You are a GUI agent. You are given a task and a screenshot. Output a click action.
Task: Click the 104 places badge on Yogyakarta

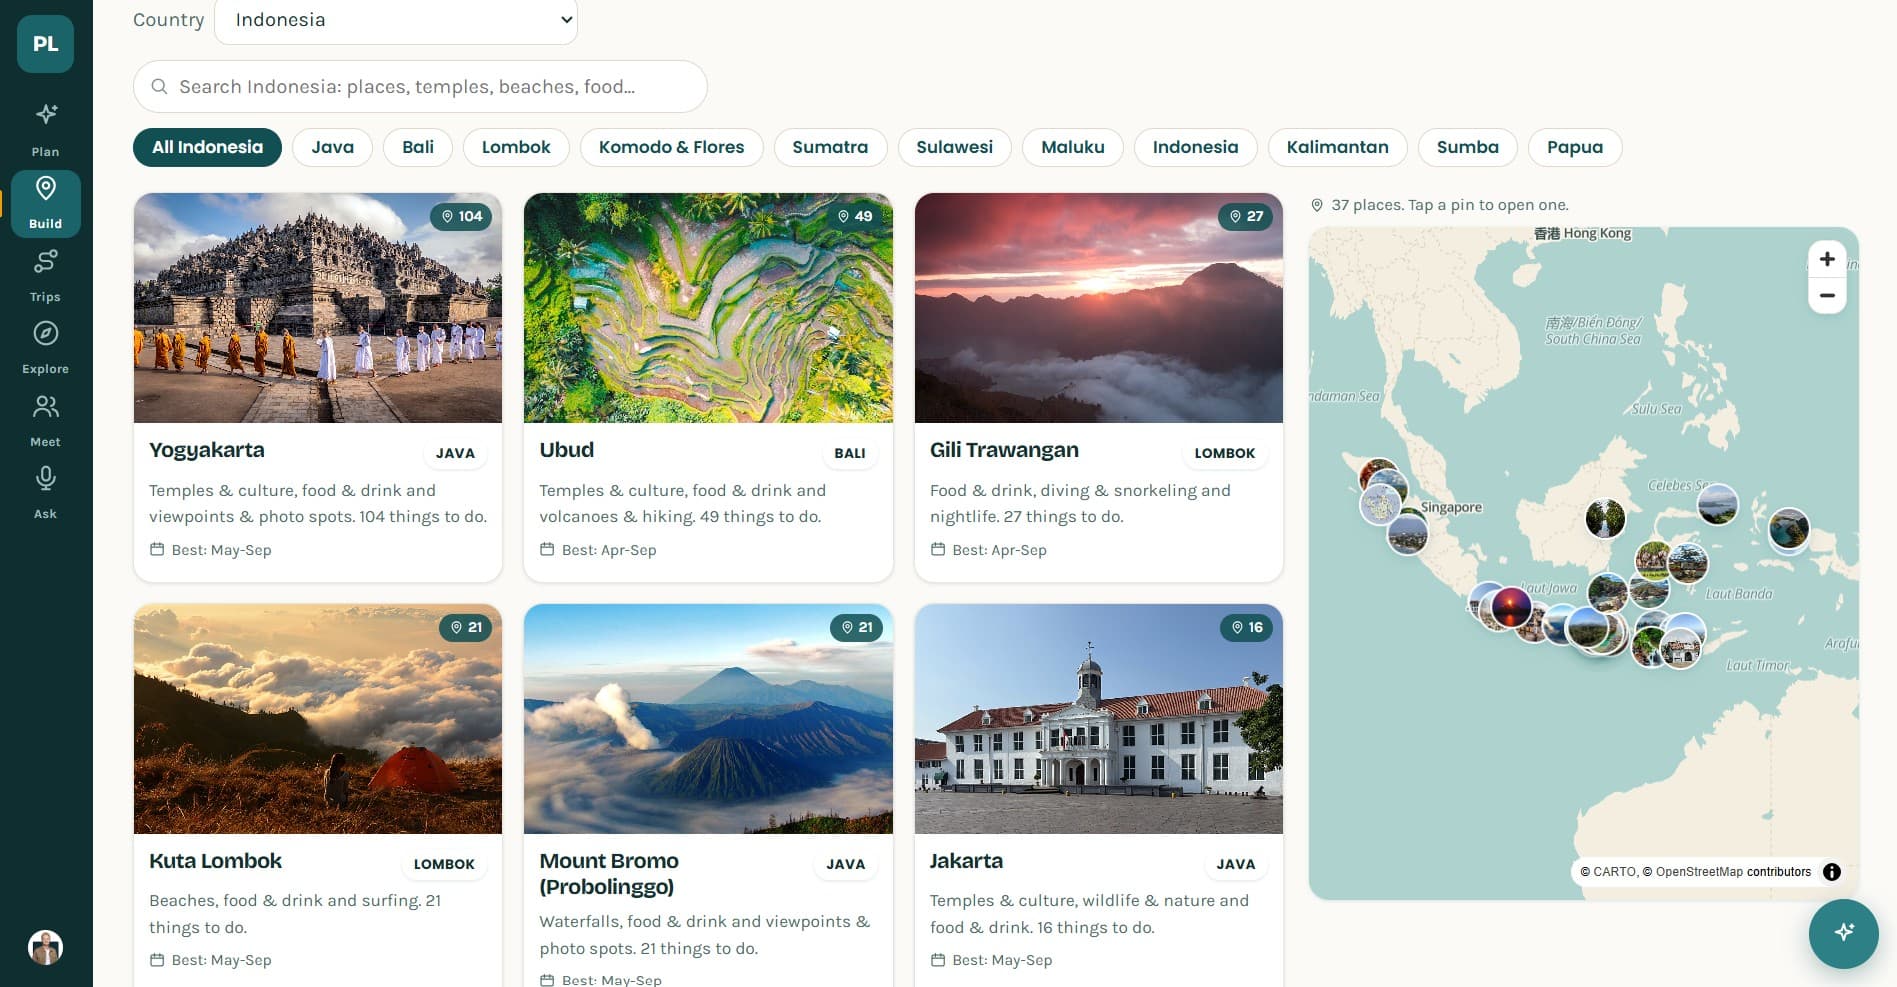[461, 216]
